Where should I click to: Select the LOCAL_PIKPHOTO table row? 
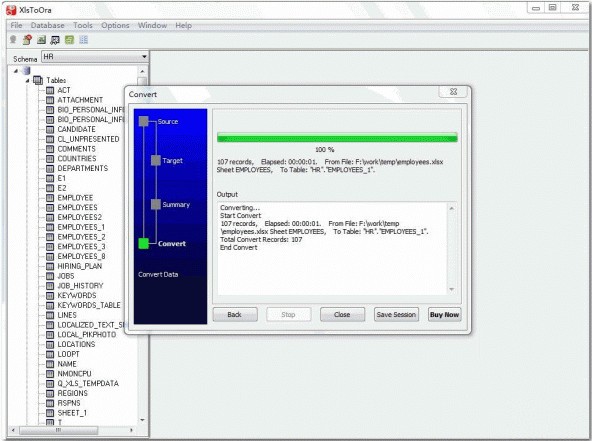[x=86, y=335]
